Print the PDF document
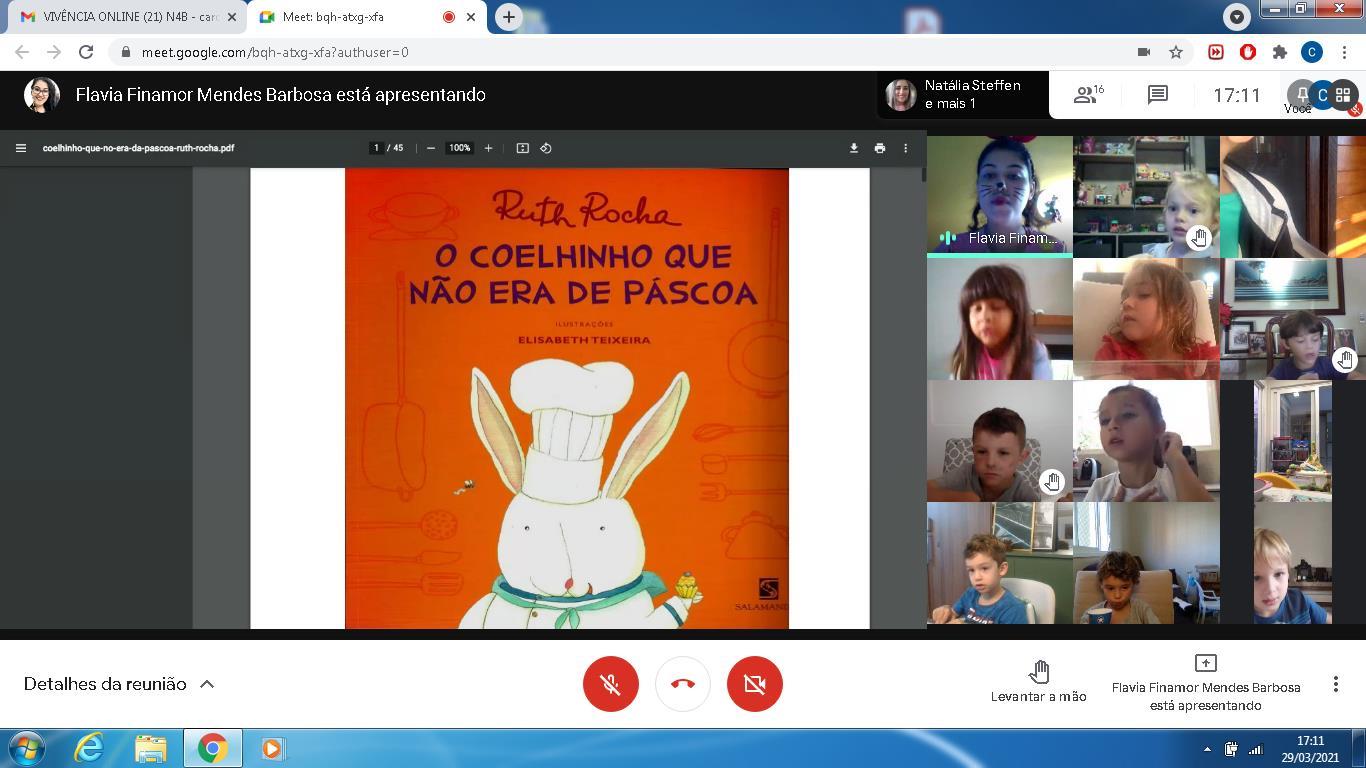The height and width of the screenshot is (768, 1366). click(x=880, y=148)
